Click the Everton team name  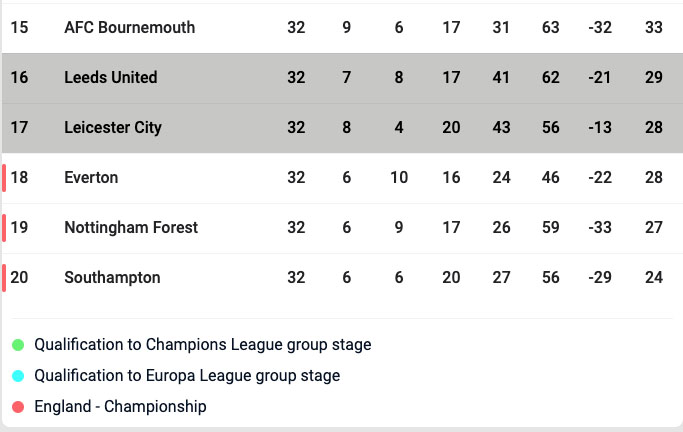click(x=91, y=178)
